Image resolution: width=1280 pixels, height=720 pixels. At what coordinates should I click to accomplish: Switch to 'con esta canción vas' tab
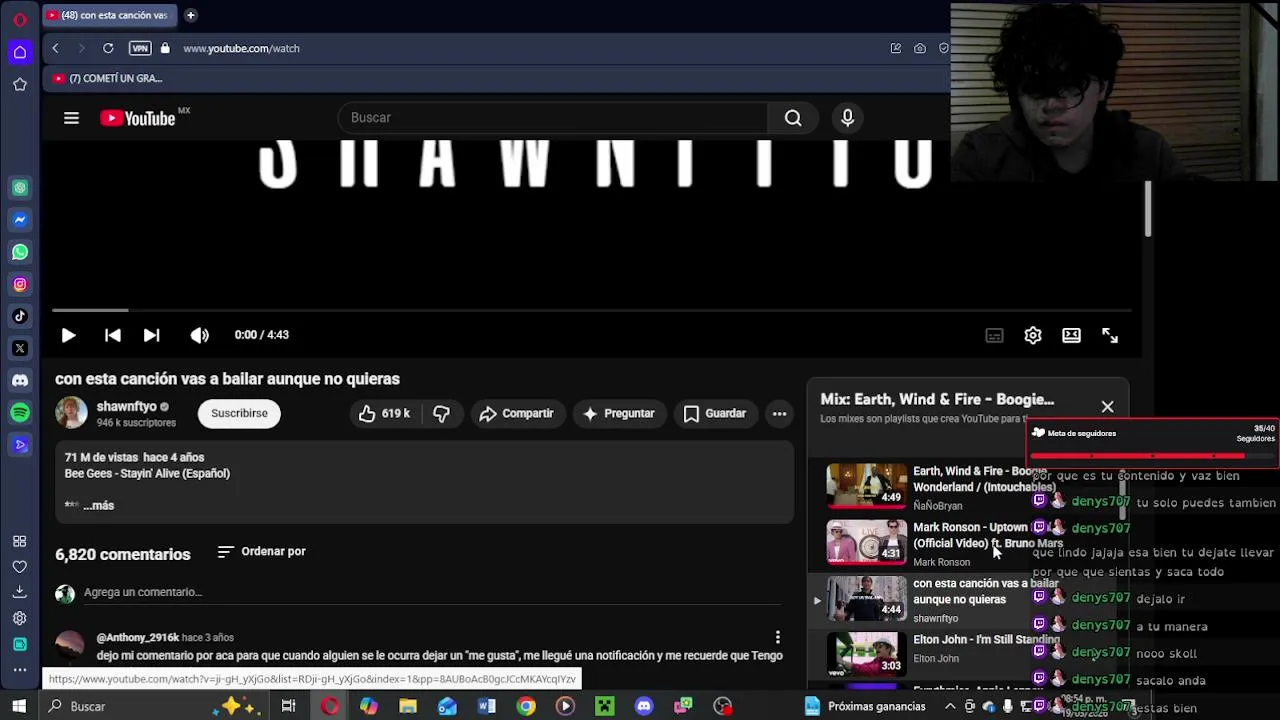click(108, 15)
